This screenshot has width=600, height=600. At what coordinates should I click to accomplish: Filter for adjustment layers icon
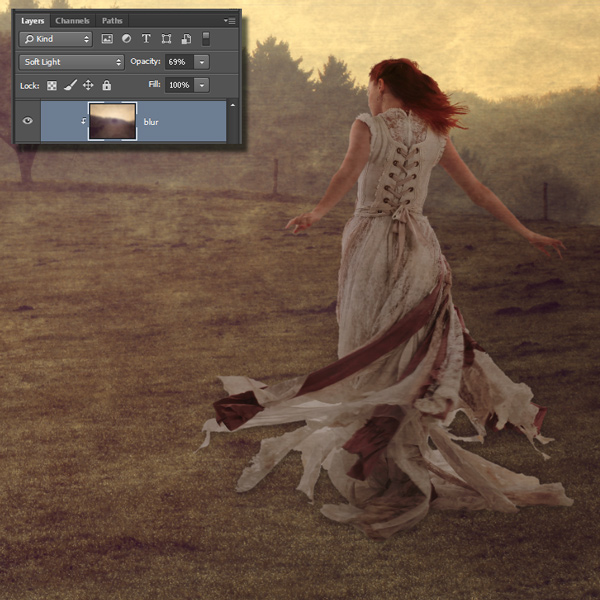(x=126, y=39)
